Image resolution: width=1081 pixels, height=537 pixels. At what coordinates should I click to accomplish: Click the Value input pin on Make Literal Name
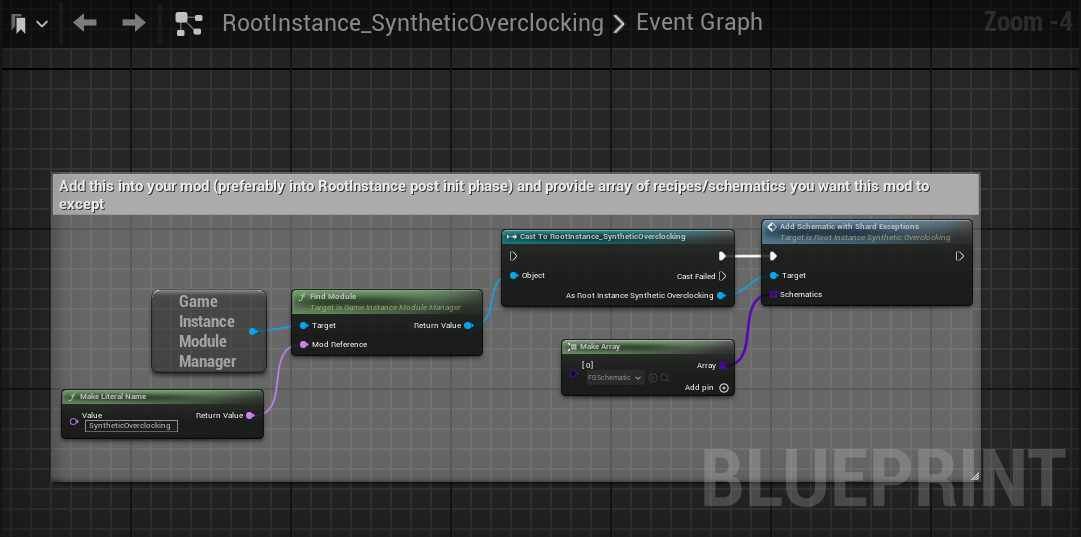(74, 421)
